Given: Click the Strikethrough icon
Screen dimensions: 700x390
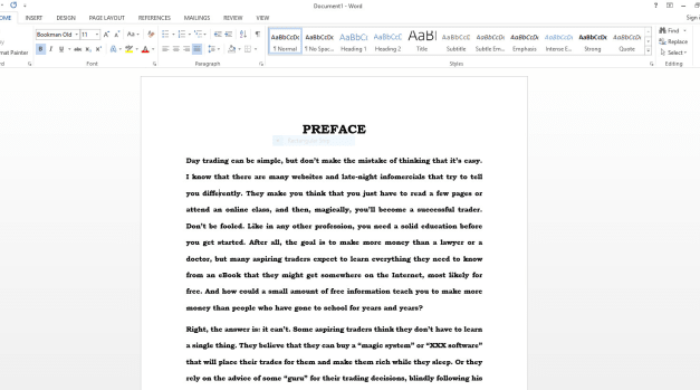Looking at the screenshot, I should point(78,49).
